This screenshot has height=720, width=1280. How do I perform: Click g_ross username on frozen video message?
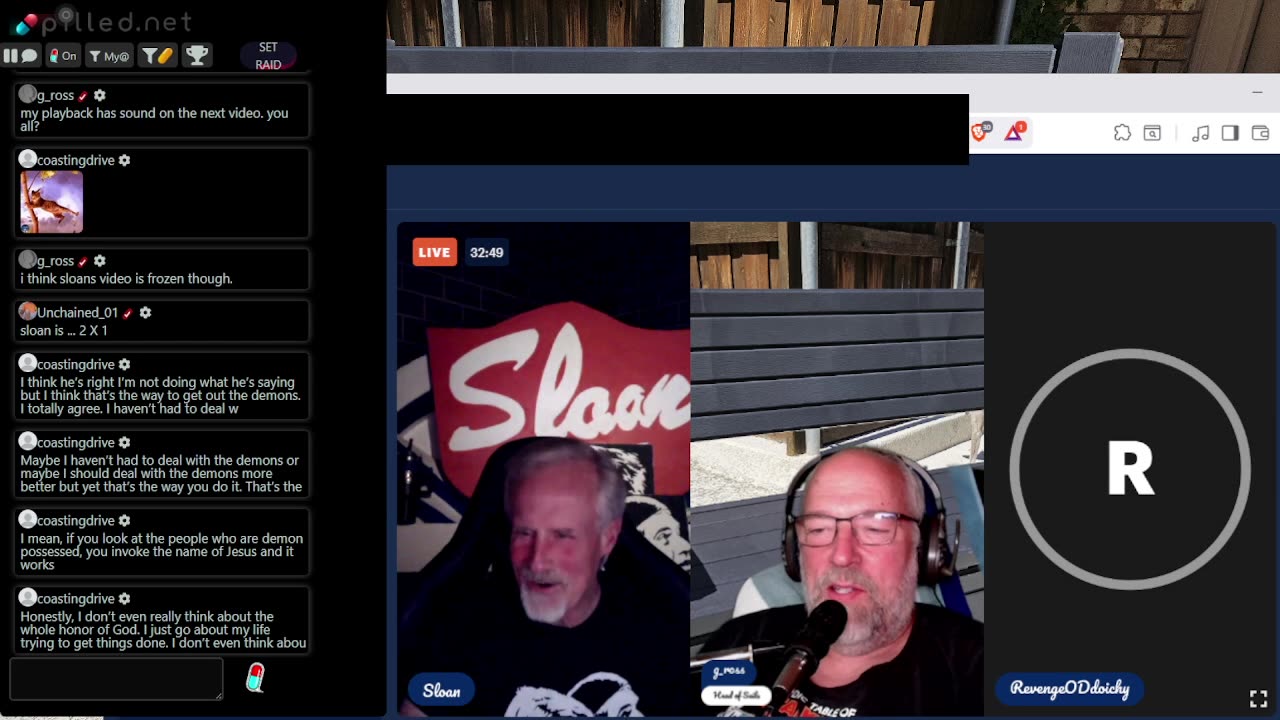55,261
